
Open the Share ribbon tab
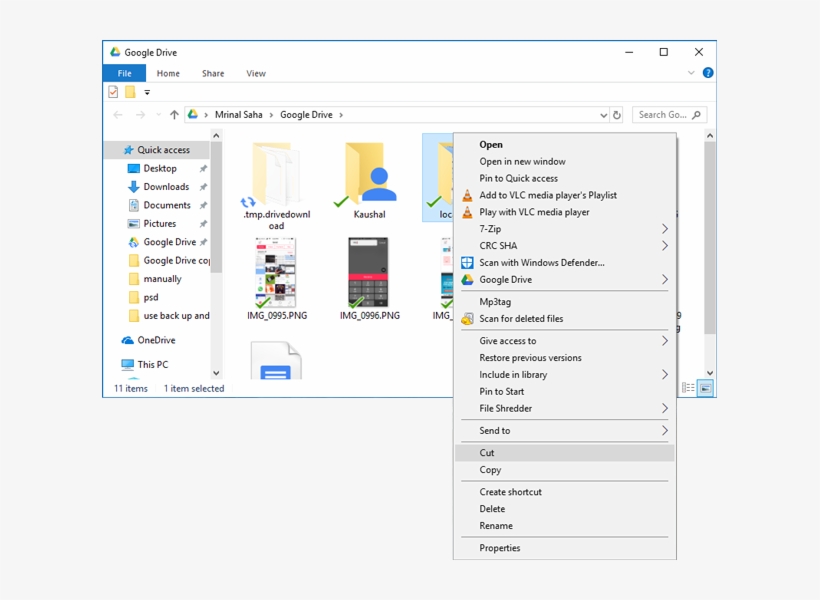click(213, 73)
